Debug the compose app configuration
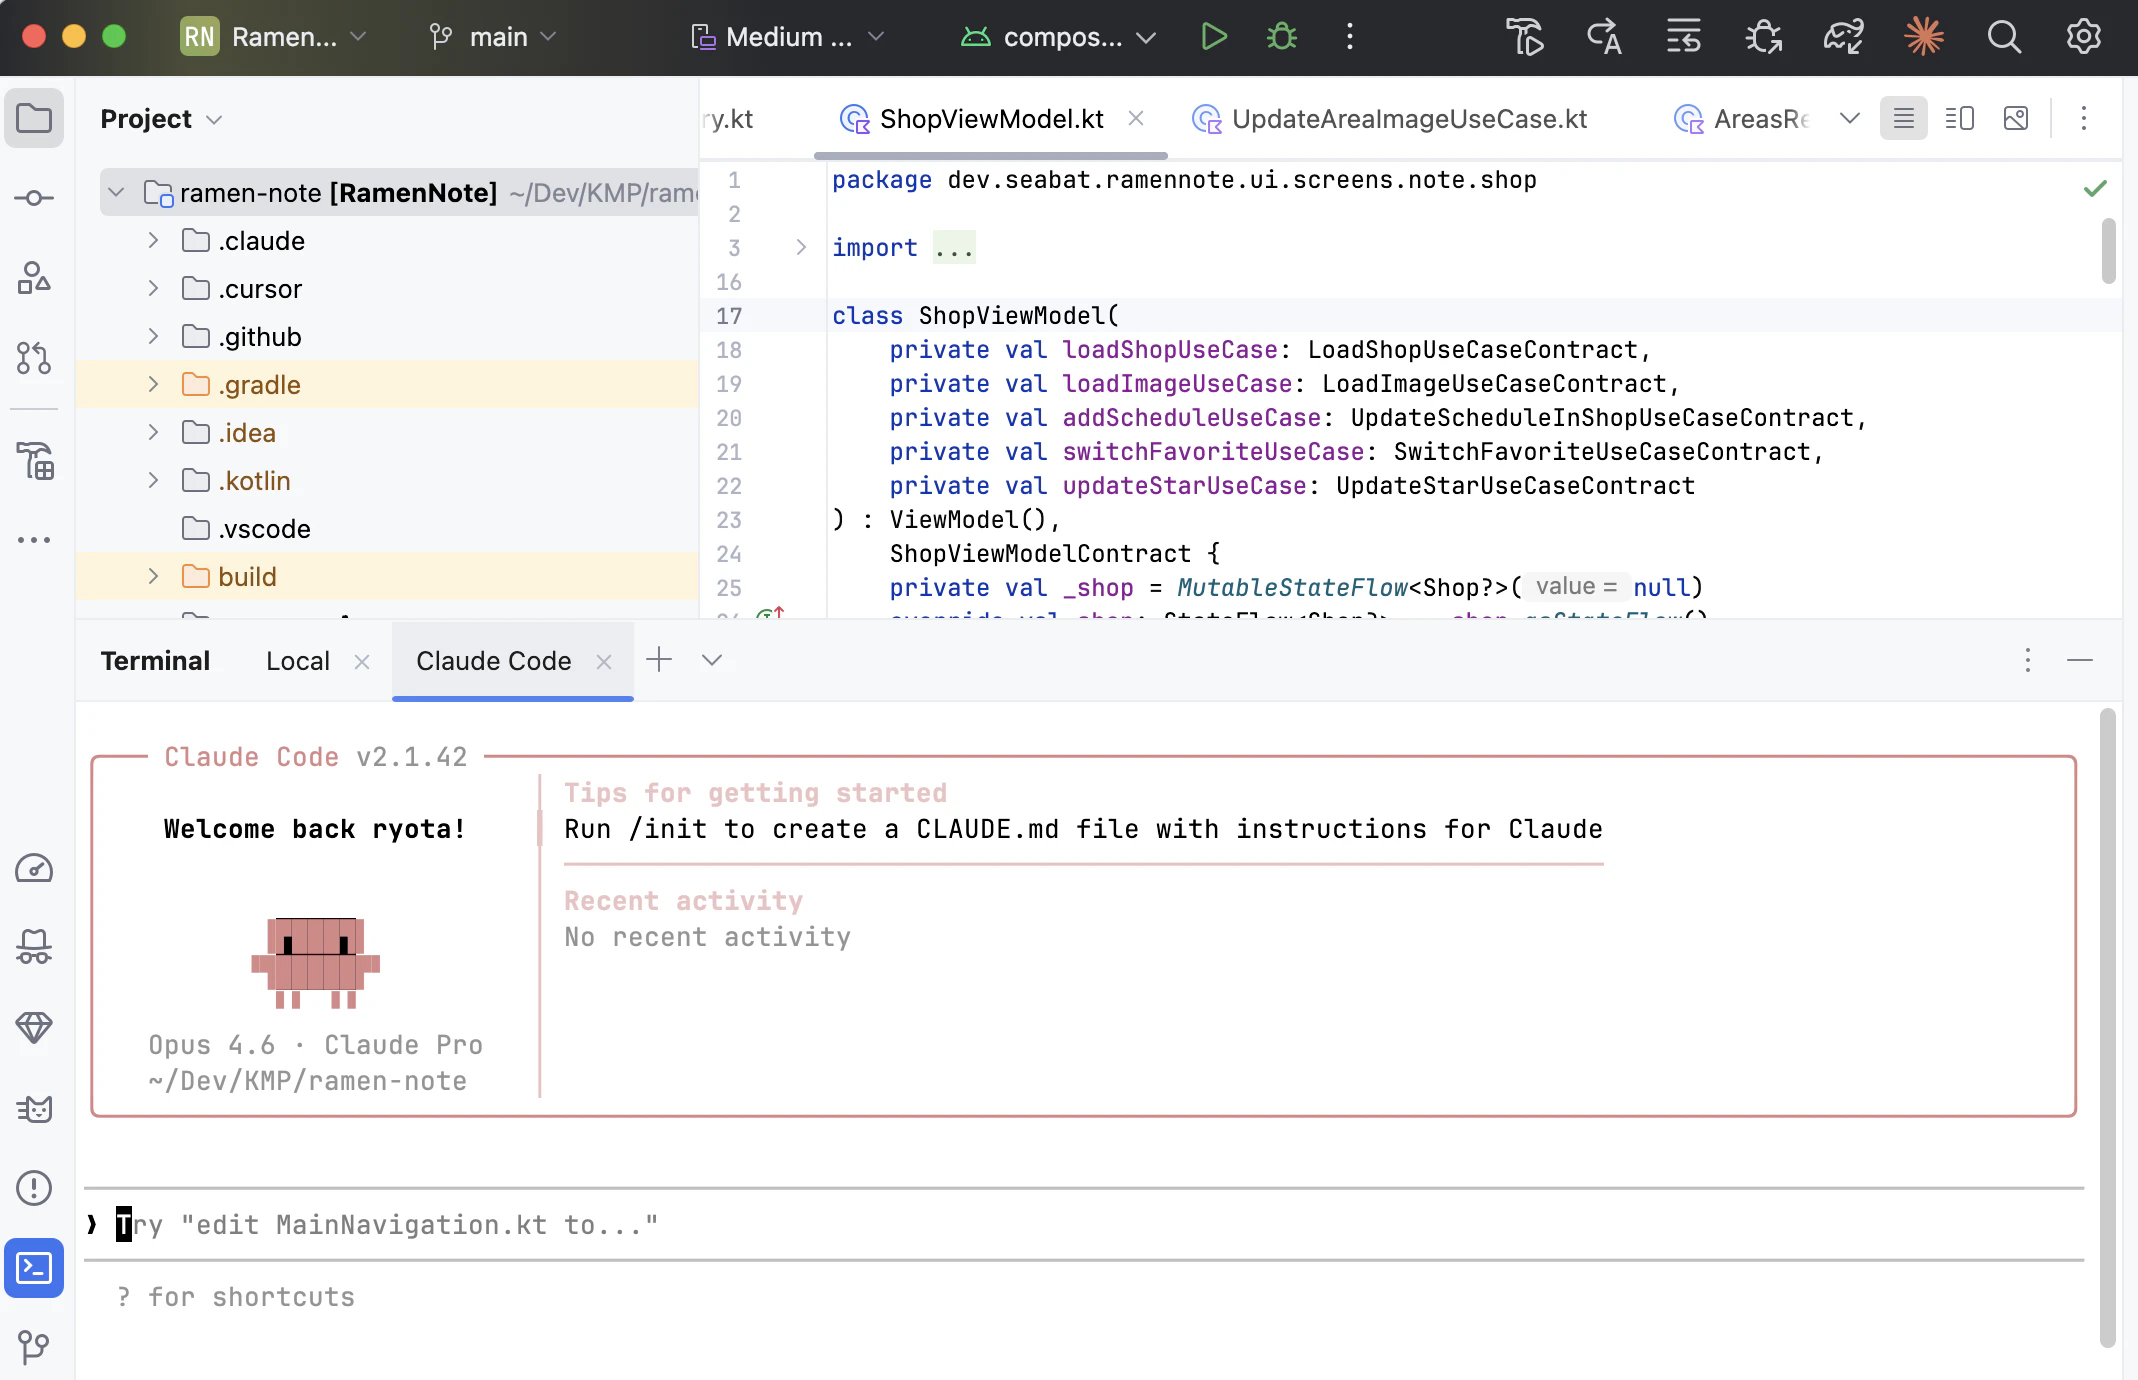This screenshot has height=1380, width=2138. click(1281, 37)
